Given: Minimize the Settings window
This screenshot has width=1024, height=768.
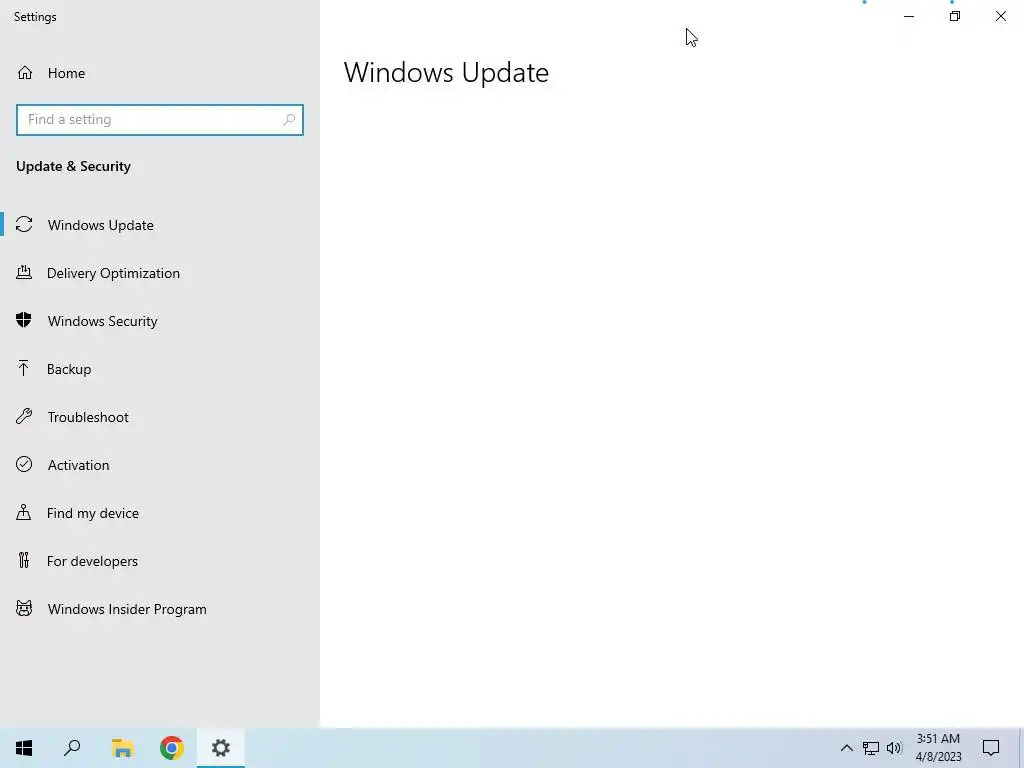Looking at the screenshot, I should tap(909, 16).
